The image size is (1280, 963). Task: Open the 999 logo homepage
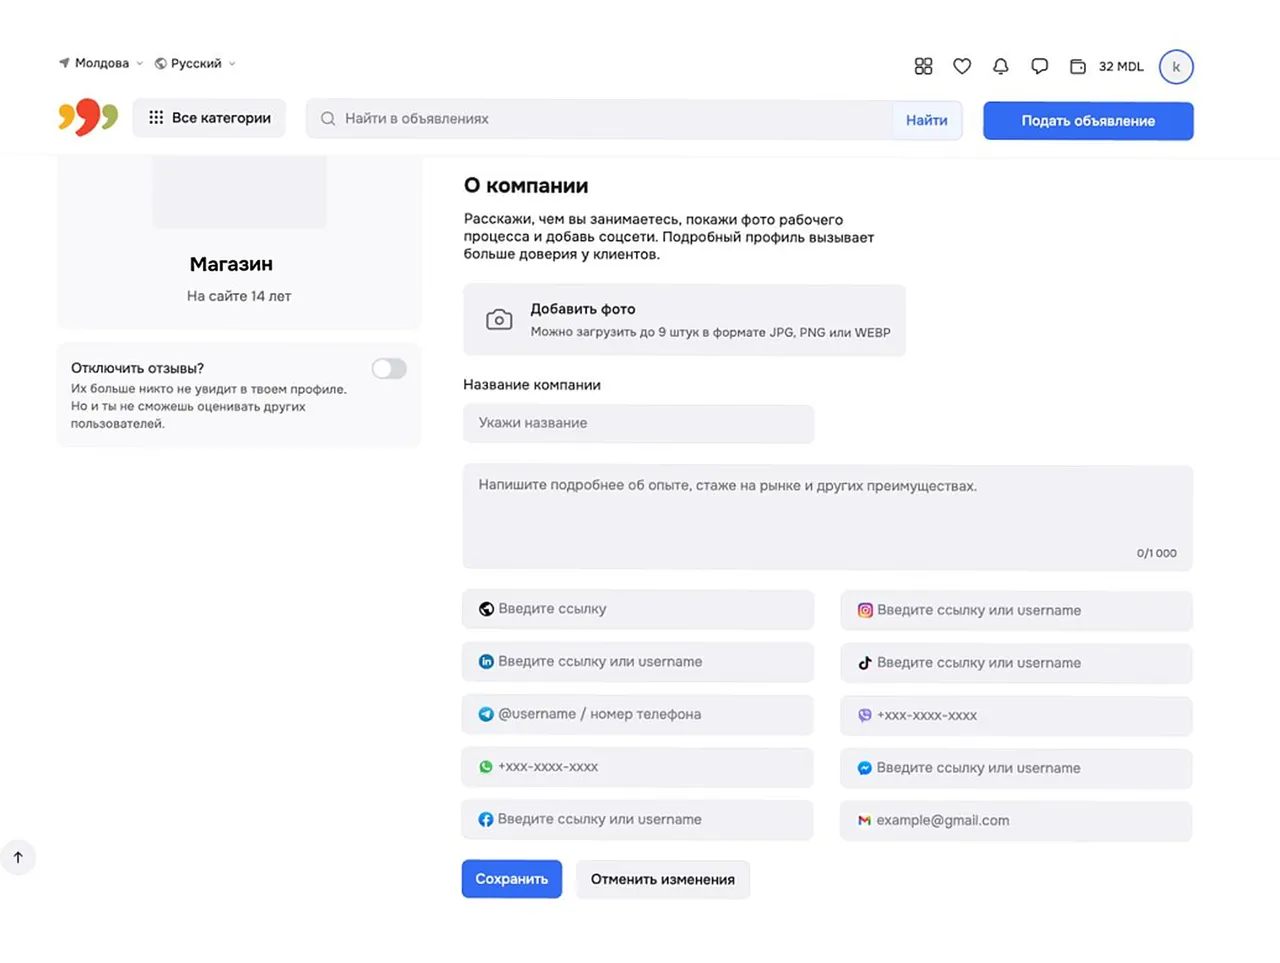(88, 117)
